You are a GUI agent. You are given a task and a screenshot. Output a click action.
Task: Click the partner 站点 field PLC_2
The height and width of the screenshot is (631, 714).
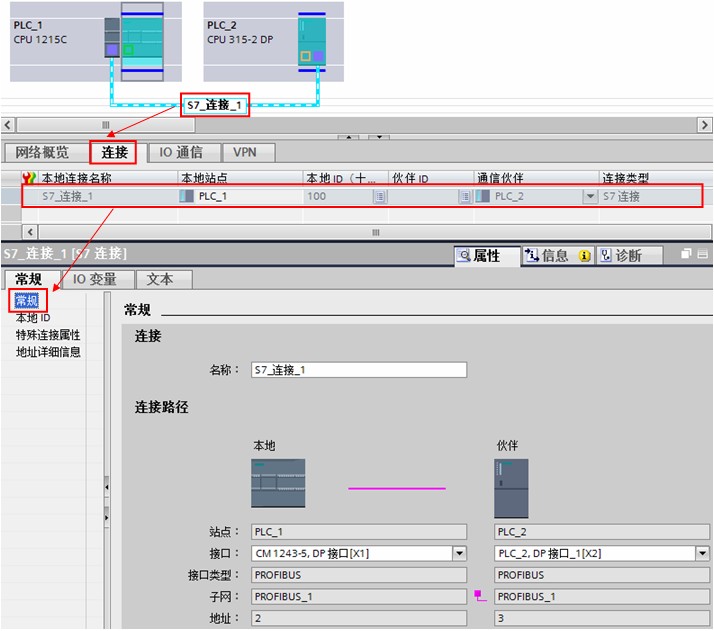(x=602, y=531)
